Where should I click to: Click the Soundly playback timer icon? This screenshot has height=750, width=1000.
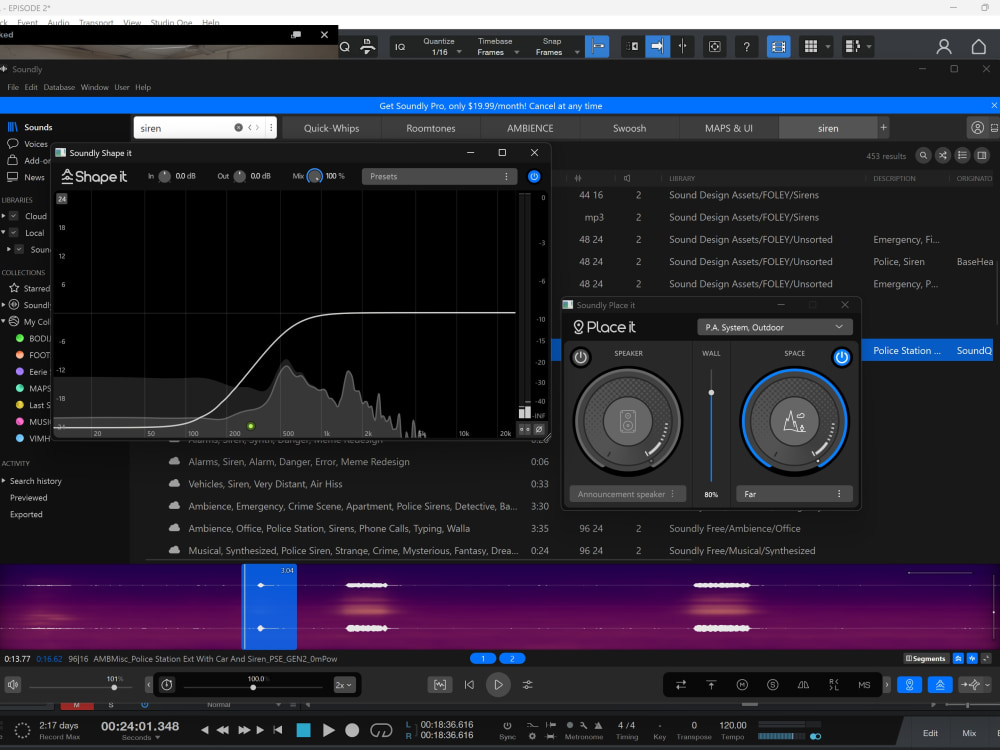(167, 685)
